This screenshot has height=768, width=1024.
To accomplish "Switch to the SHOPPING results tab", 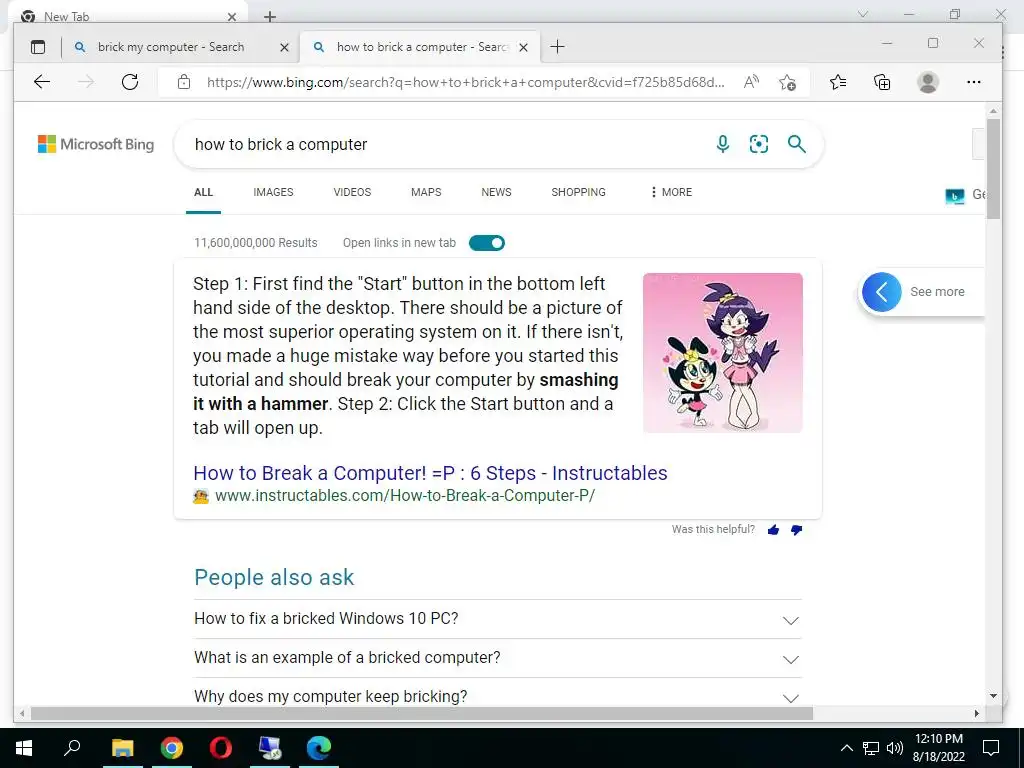I will tap(578, 192).
